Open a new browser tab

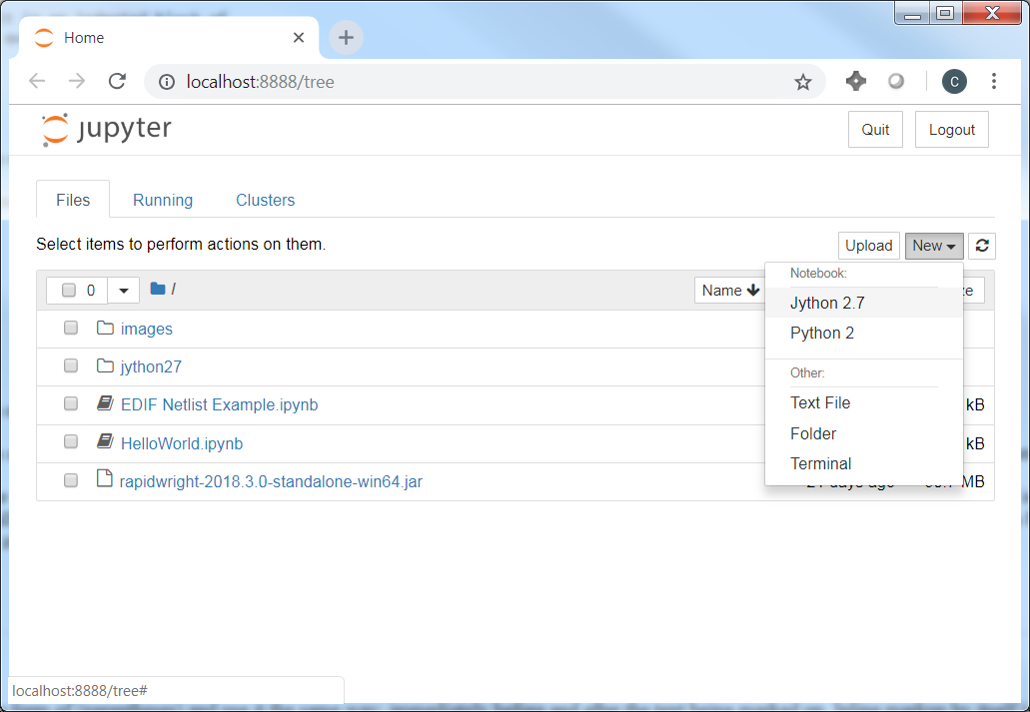tap(346, 37)
